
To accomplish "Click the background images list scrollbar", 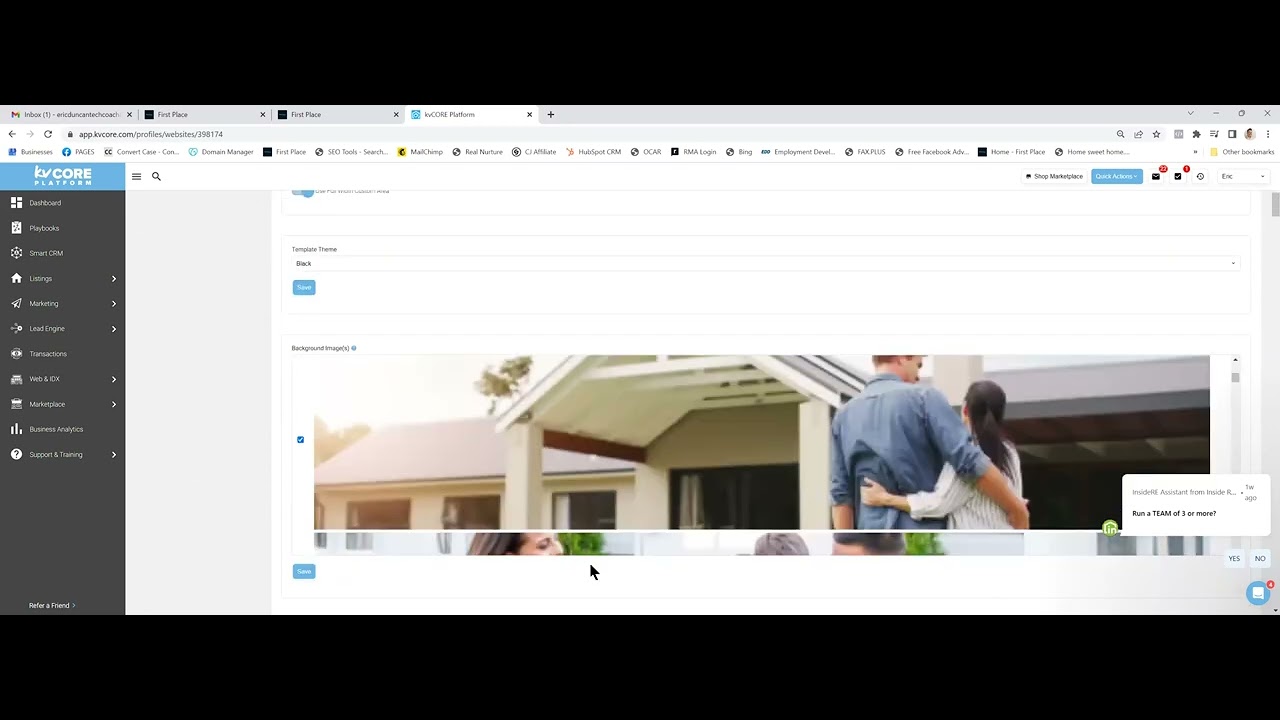I will [1235, 378].
